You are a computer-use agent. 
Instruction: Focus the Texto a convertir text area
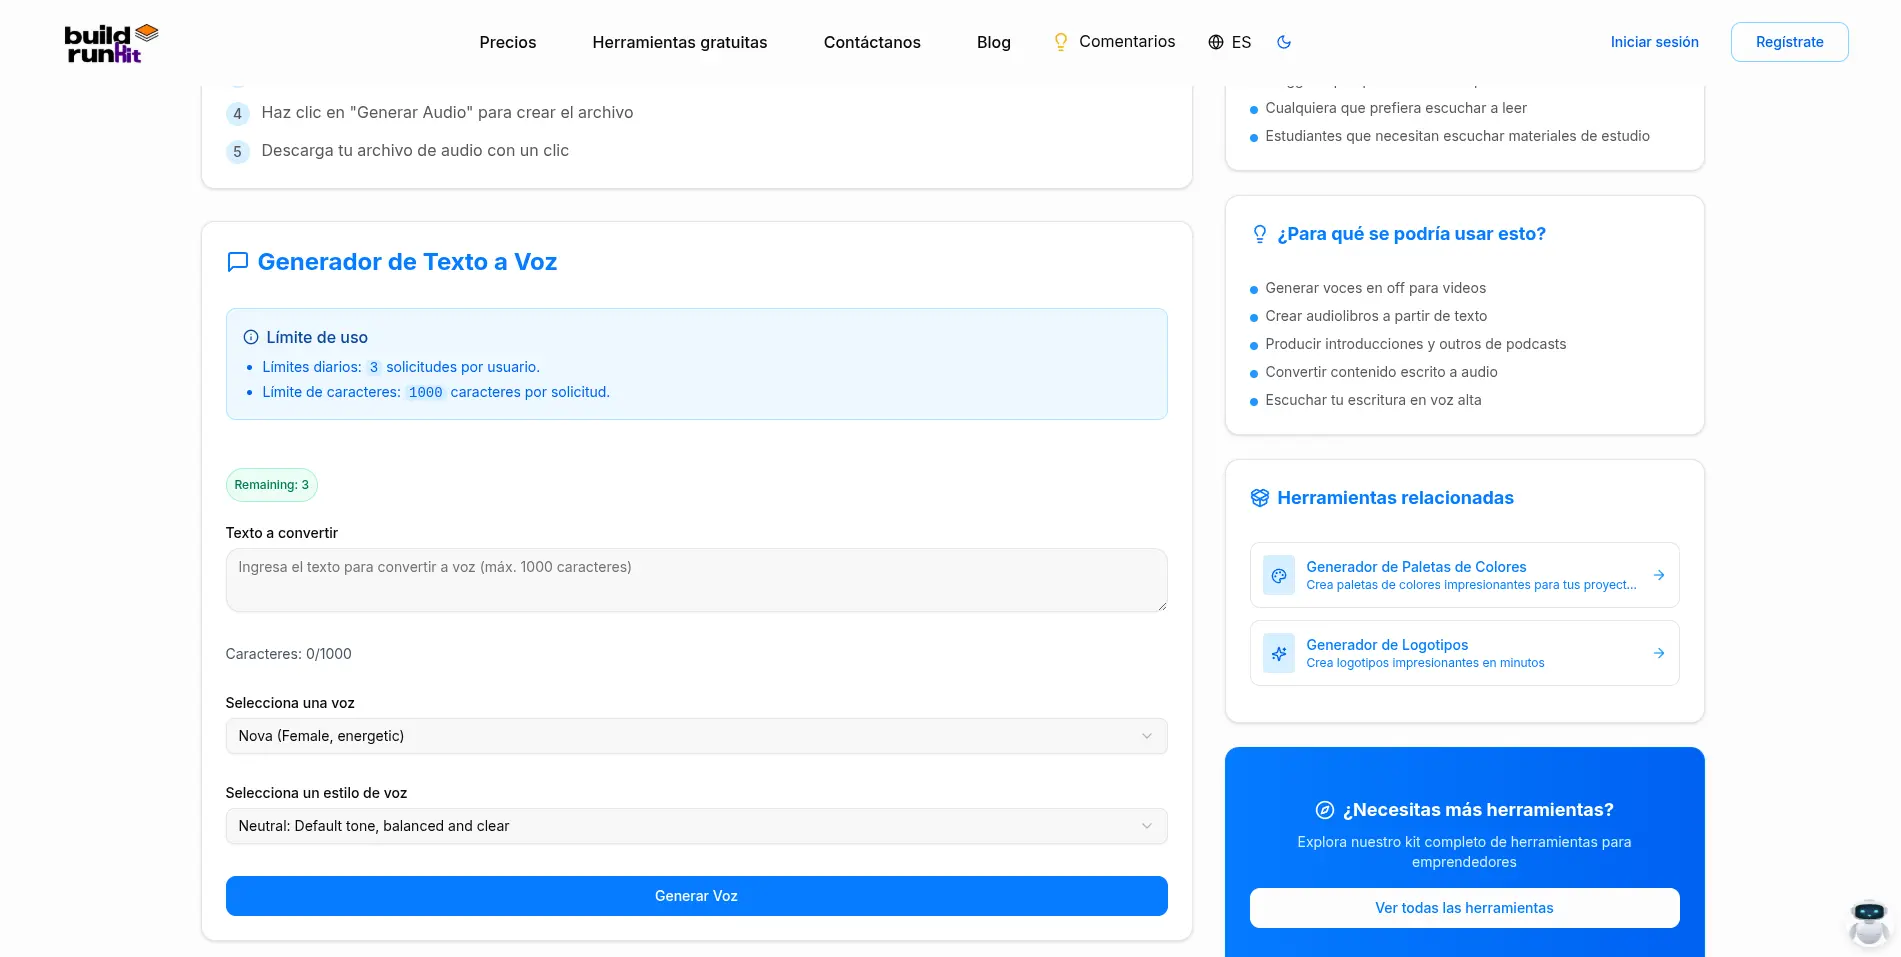click(x=696, y=580)
